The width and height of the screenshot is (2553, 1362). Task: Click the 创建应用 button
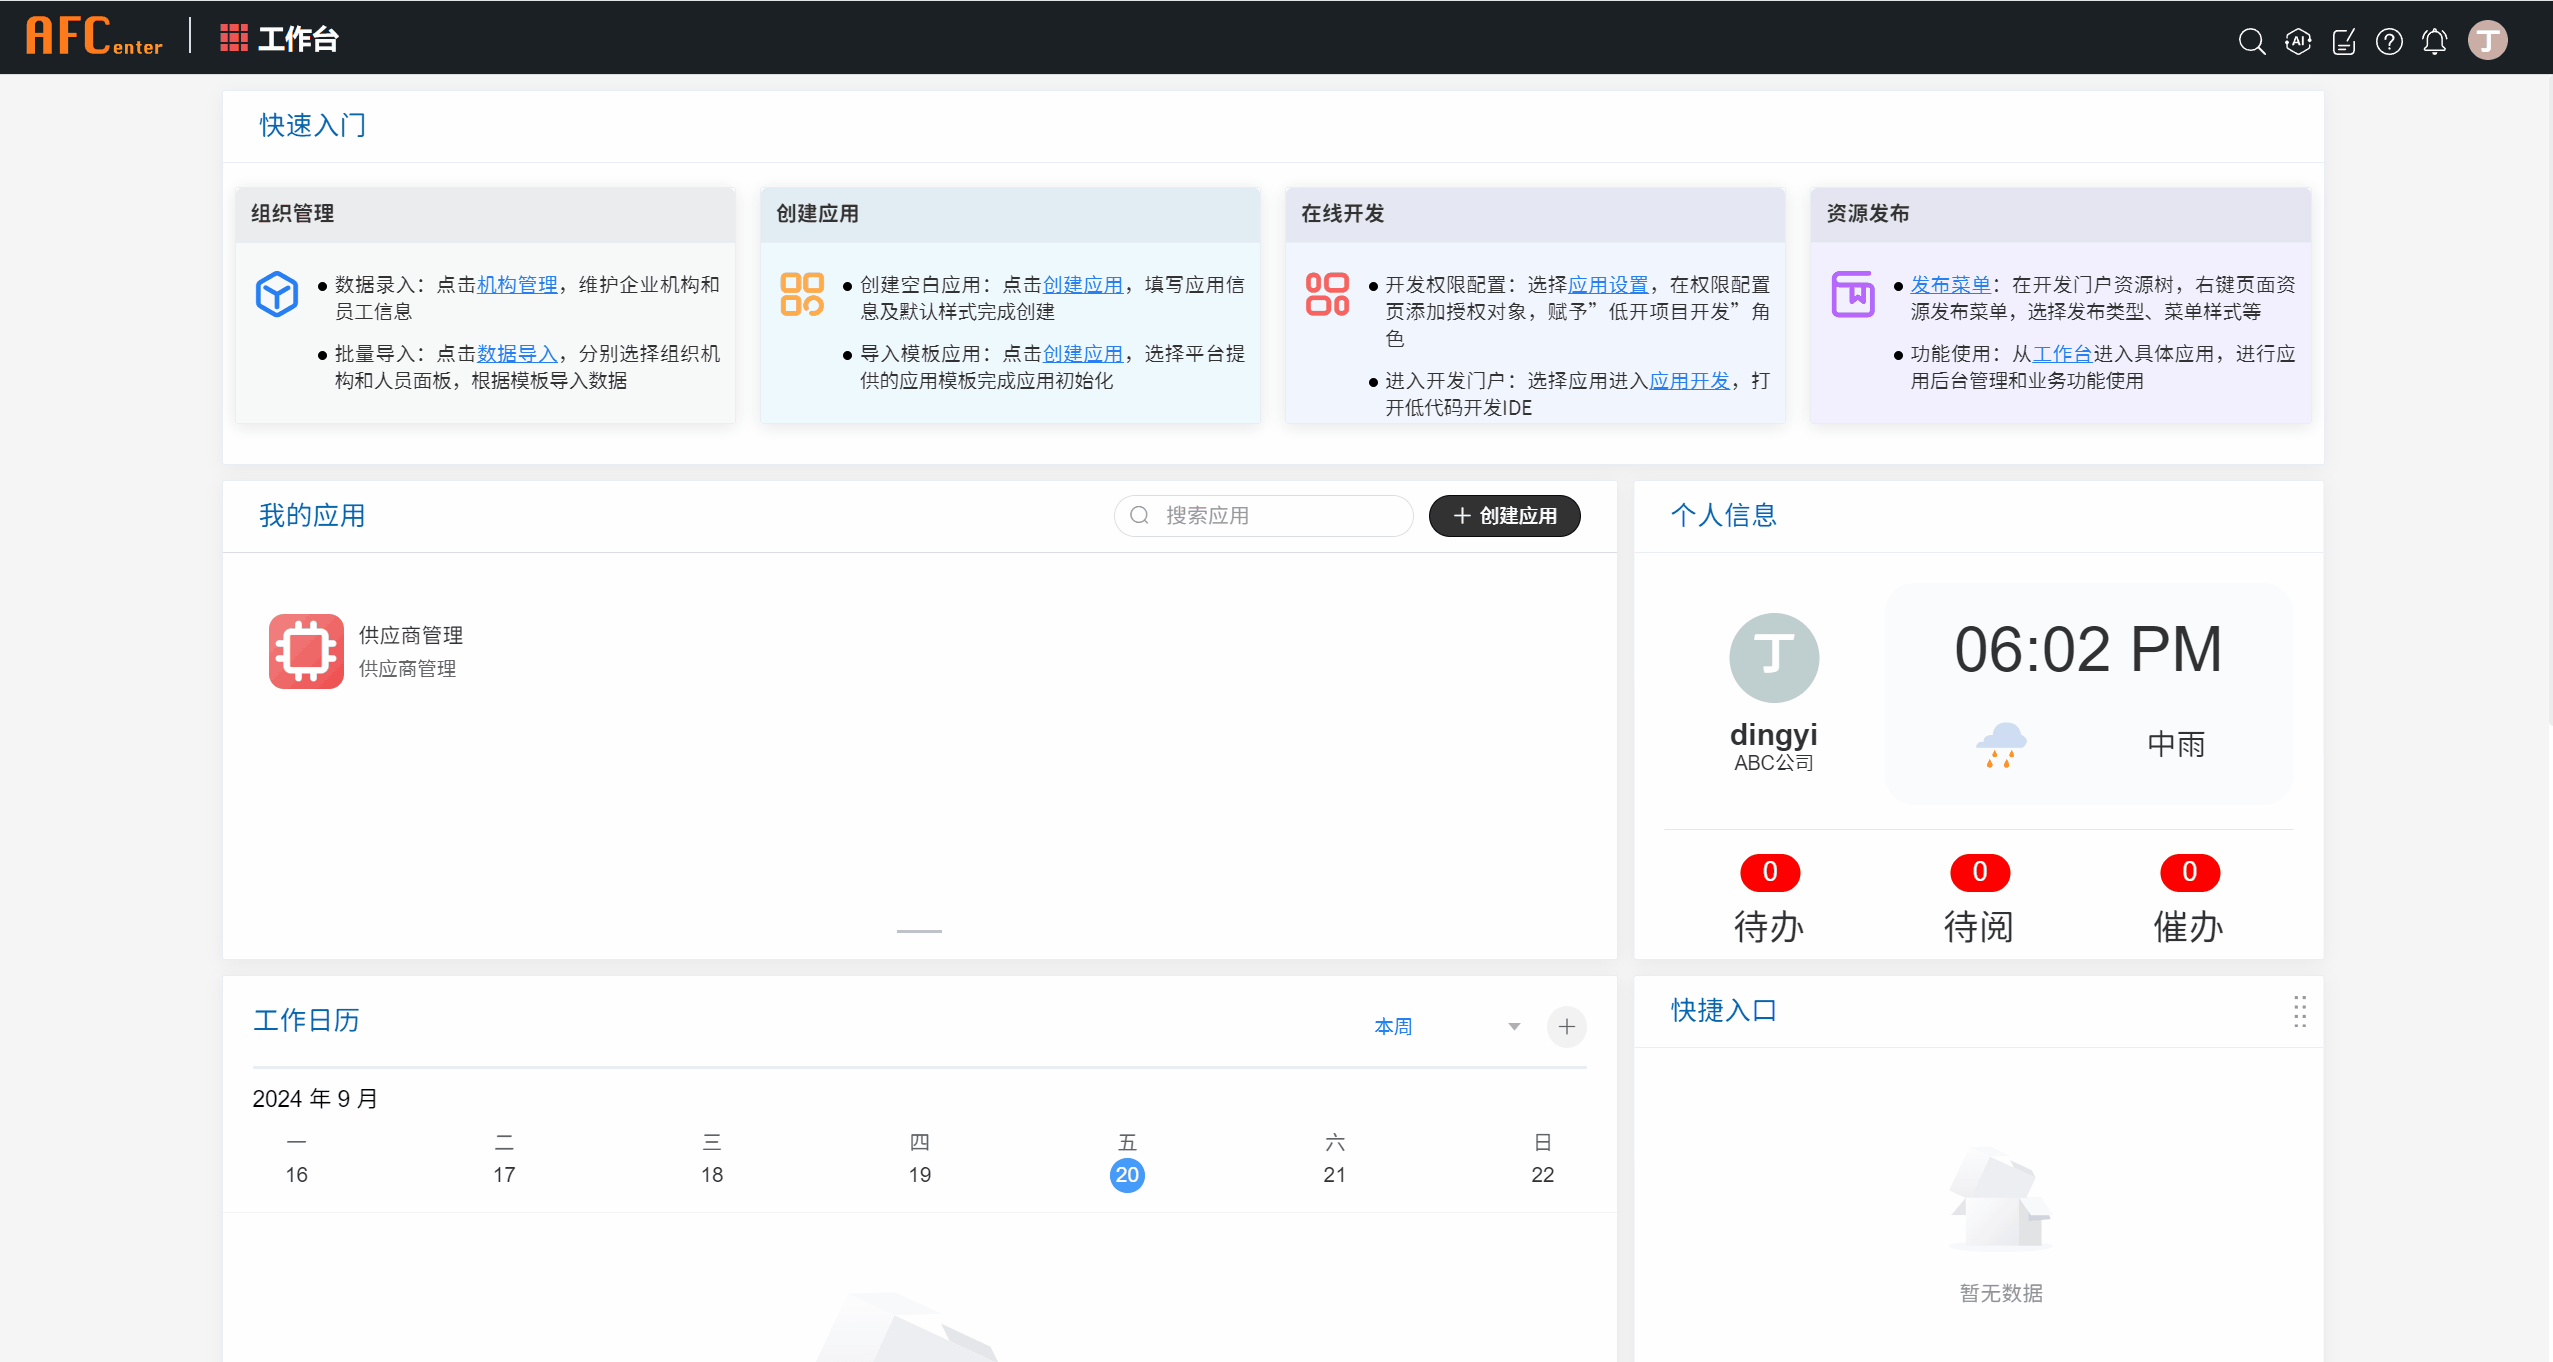(x=1504, y=516)
